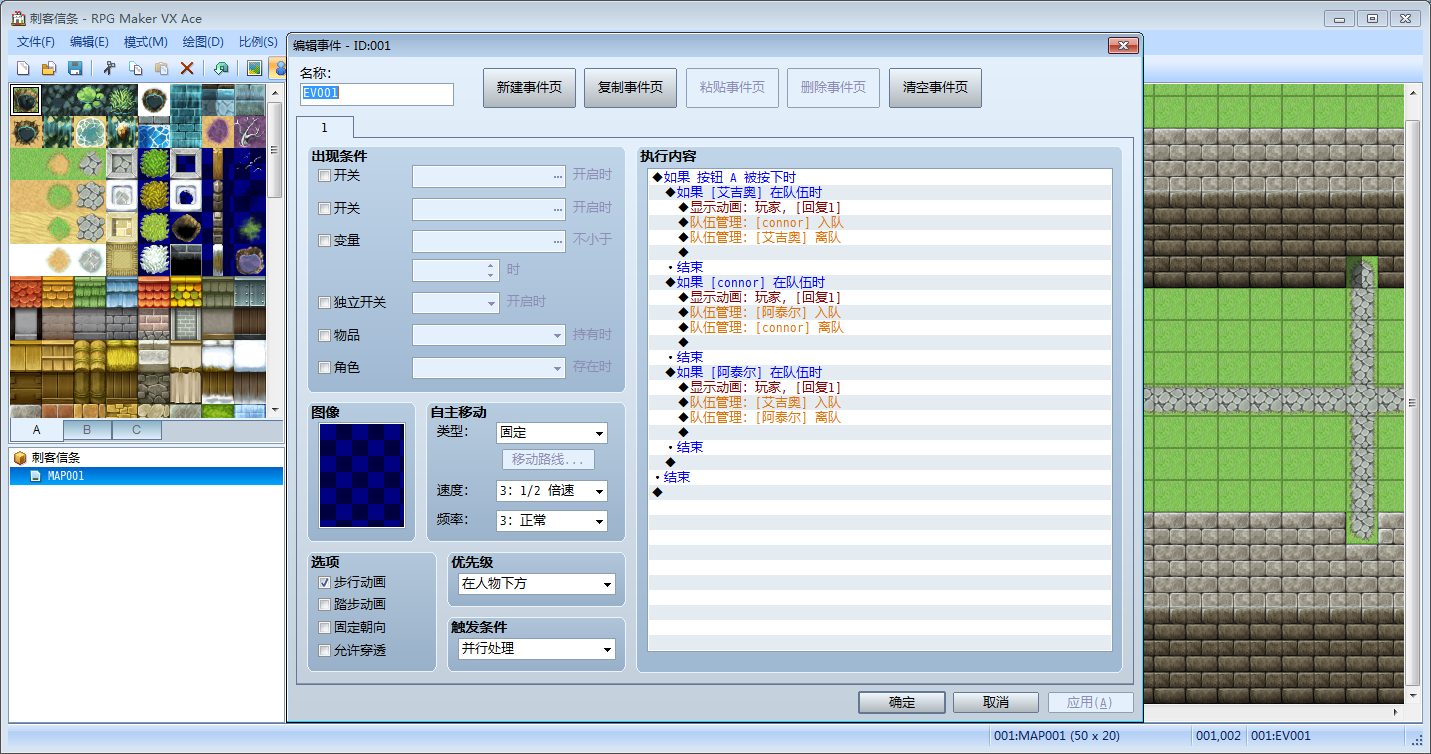Viewport: 1431px width, 754px height.
Task: Open the 触发条件 dropdown showing 并行处理
Action: [x=537, y=649]
